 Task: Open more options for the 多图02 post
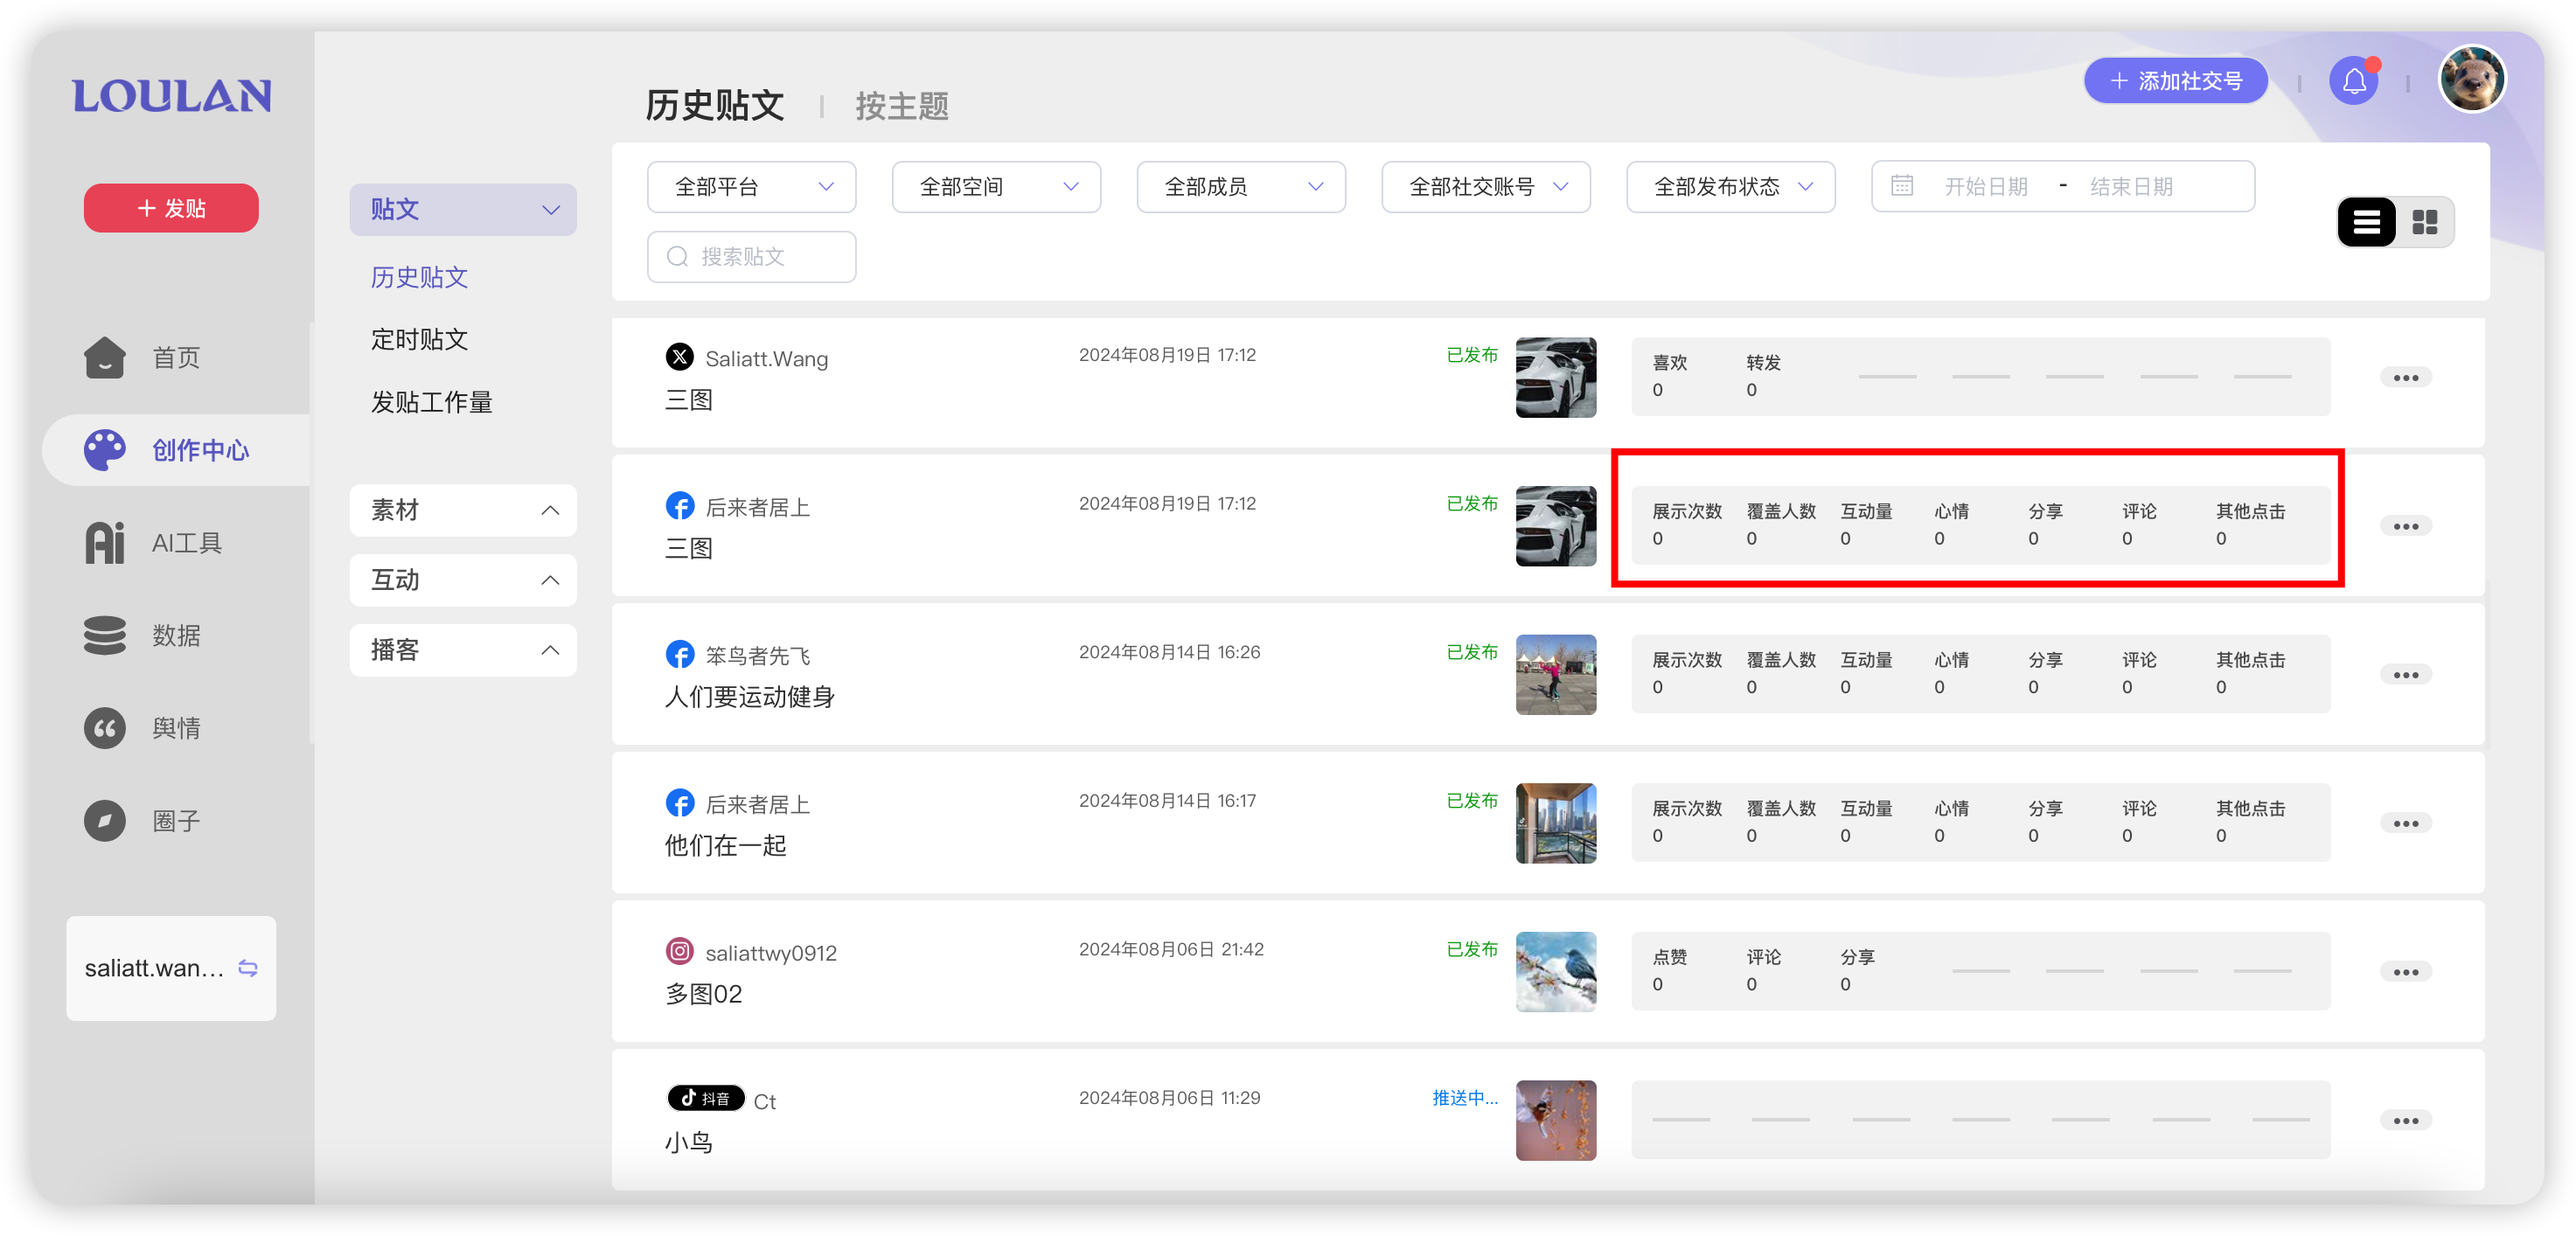coord(2406,972)
